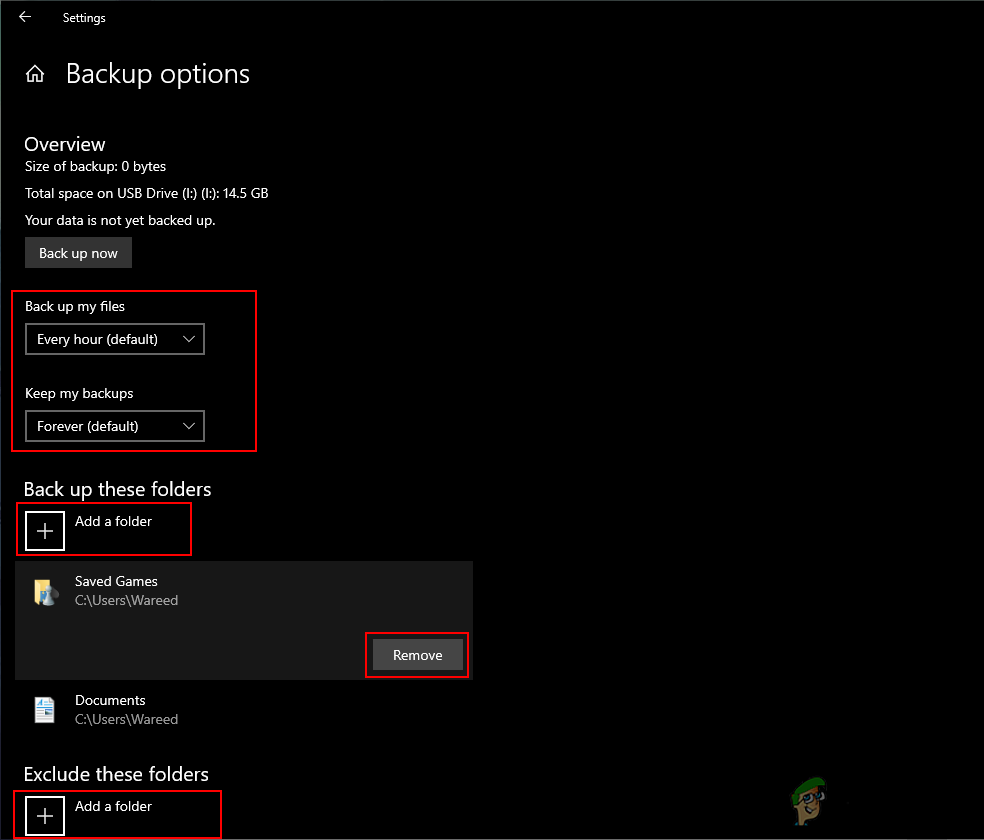Remove Saved Games from the backup list

tap(417, 655)
